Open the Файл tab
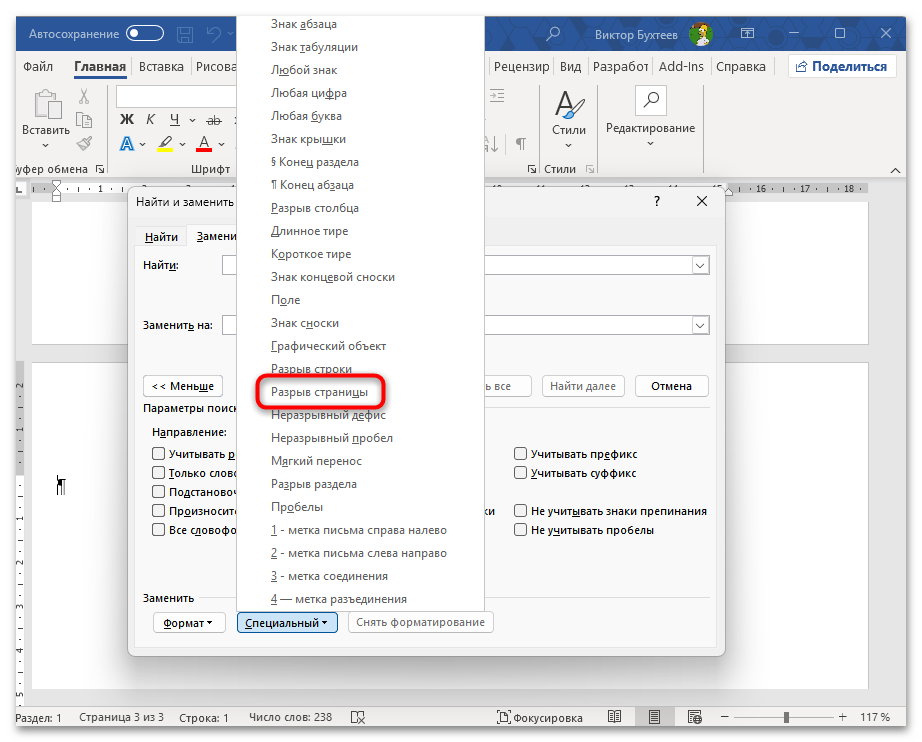 [38, 66]
